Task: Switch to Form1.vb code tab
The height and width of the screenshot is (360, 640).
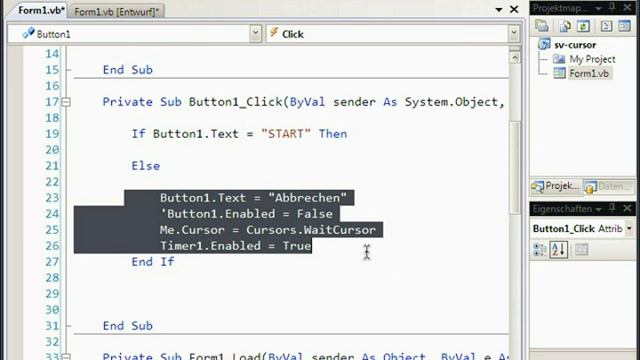Action: tap(41, 11)
